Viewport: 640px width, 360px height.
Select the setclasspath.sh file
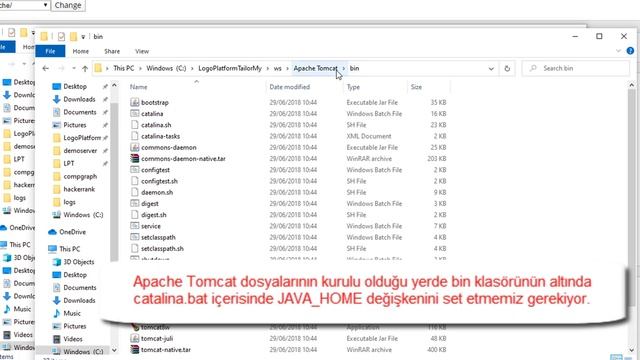click(162, 248)
